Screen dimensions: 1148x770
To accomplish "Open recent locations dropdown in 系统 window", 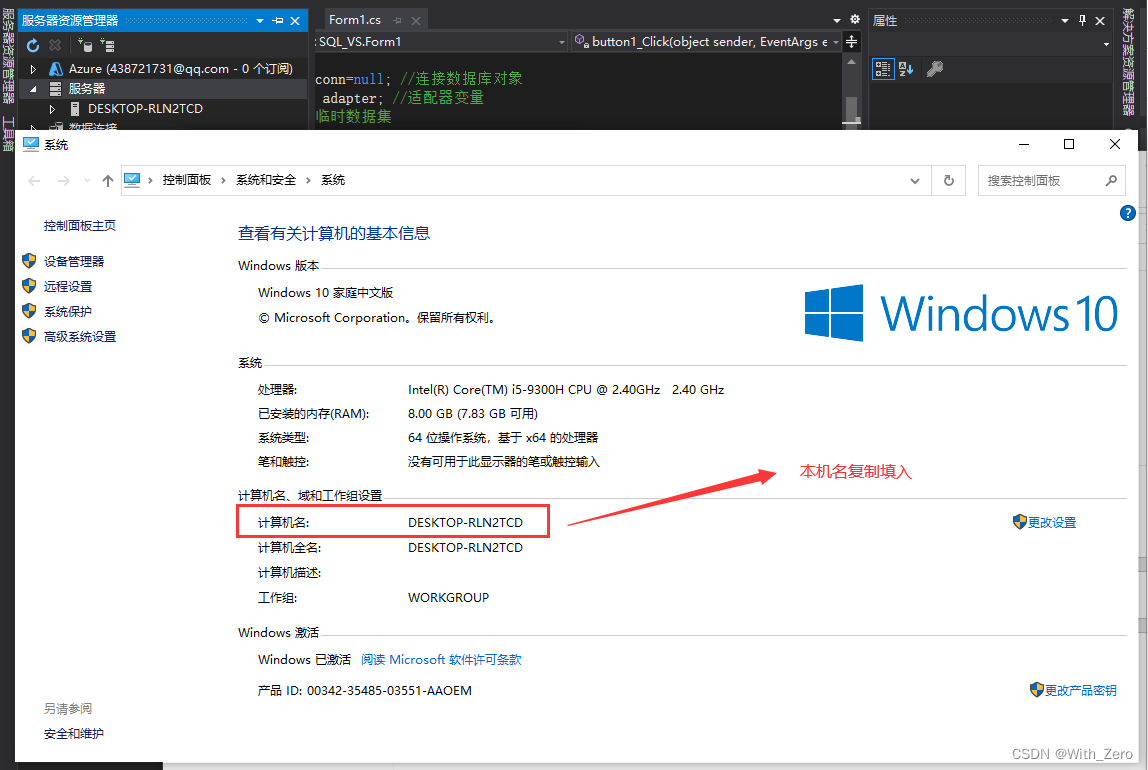I will (87, 181).
